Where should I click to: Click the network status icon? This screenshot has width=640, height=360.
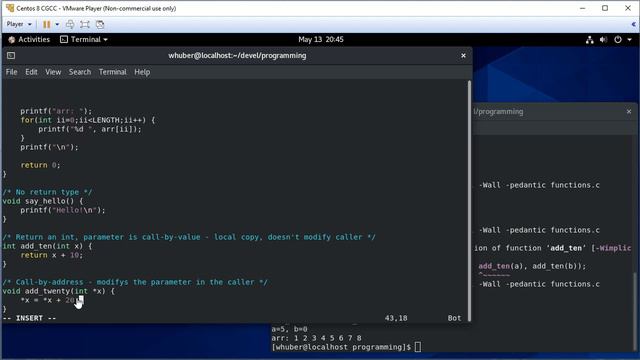click(589, 40)
